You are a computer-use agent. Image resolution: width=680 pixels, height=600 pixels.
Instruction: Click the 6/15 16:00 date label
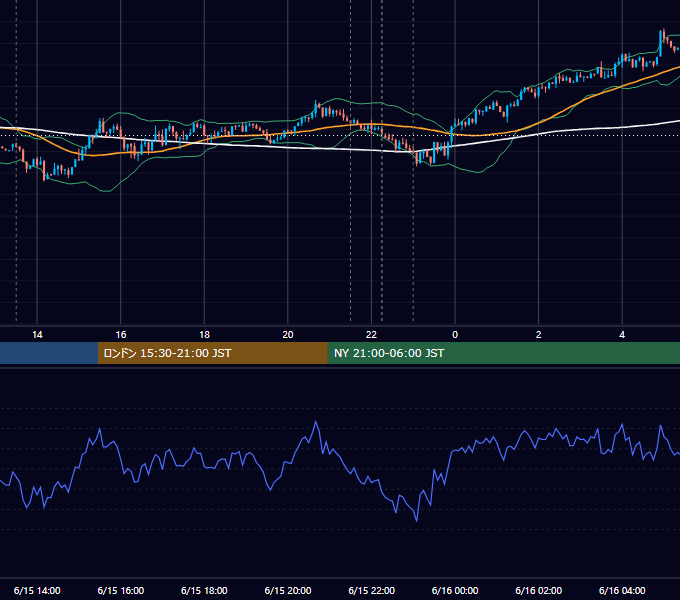pyautogui.click(x=121, y=590)
